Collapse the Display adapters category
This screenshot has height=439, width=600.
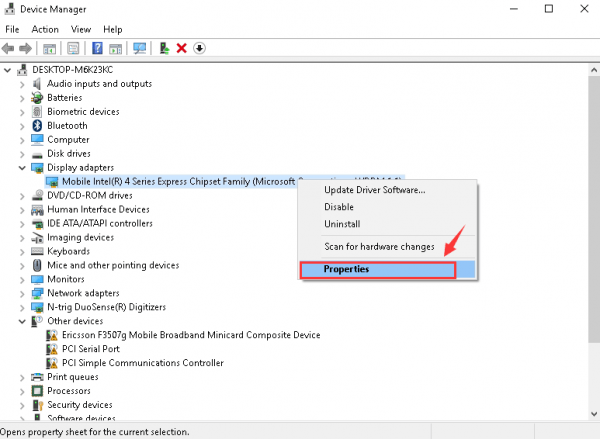(23, 168)
